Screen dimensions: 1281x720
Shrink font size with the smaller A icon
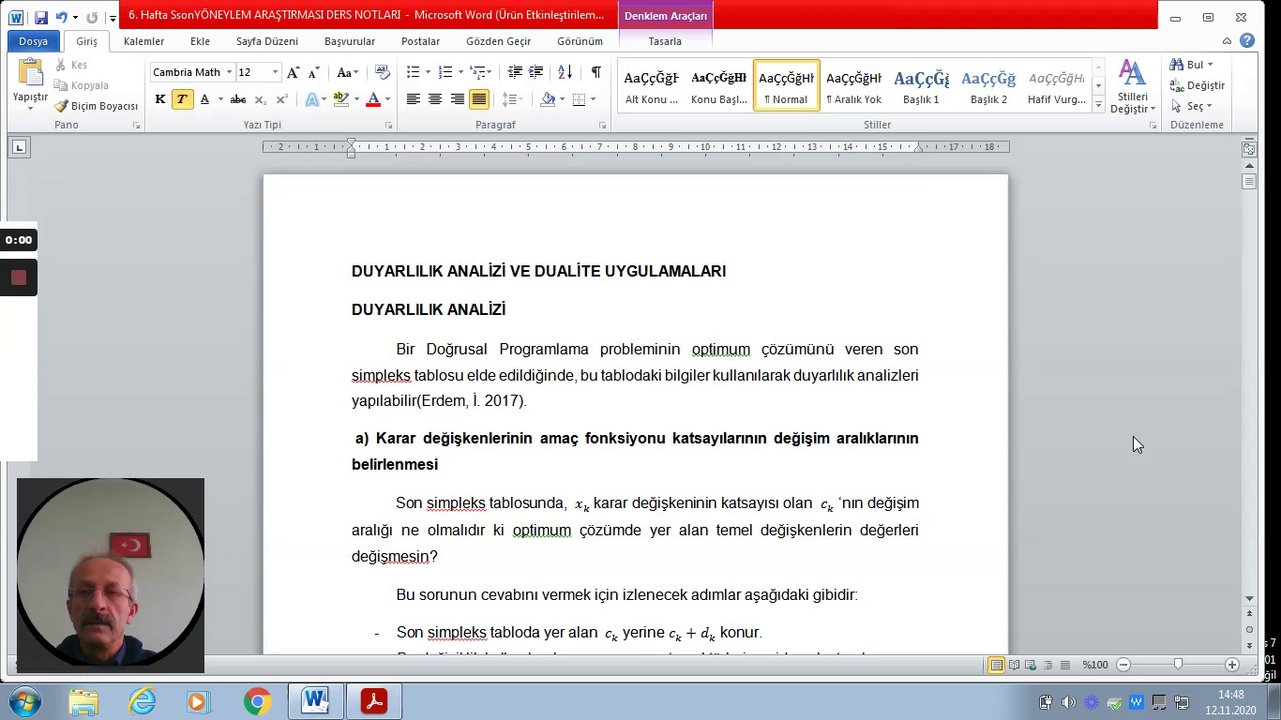(314, 73)
